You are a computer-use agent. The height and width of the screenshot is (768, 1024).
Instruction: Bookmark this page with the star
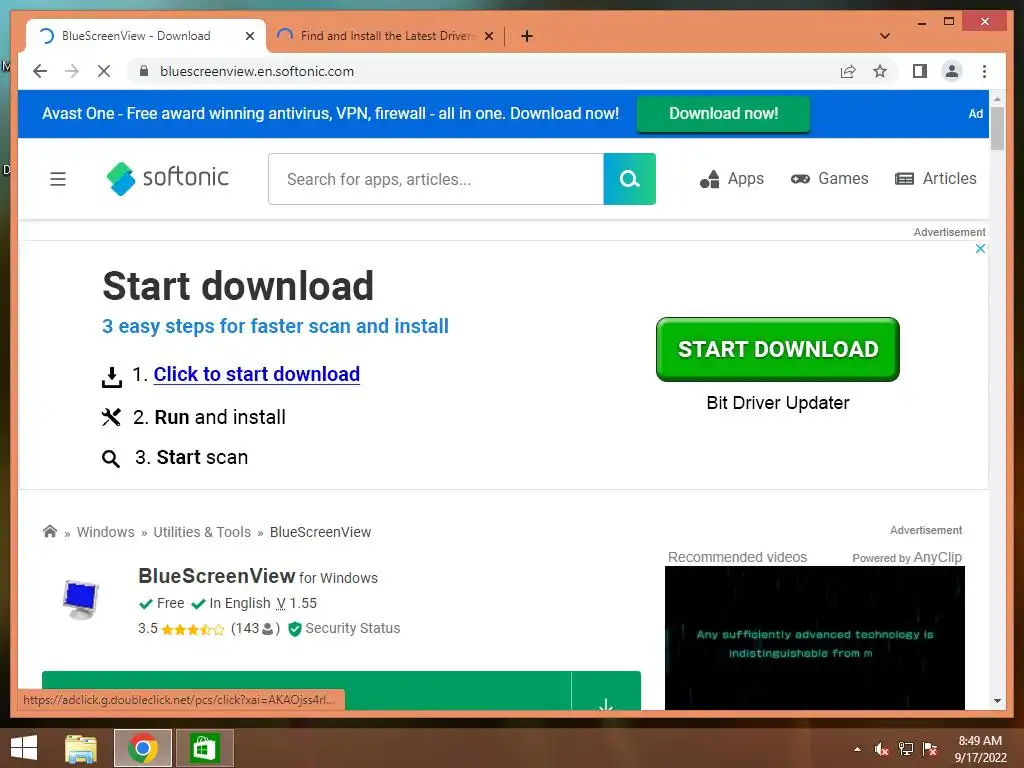click(x=880, y=71)
